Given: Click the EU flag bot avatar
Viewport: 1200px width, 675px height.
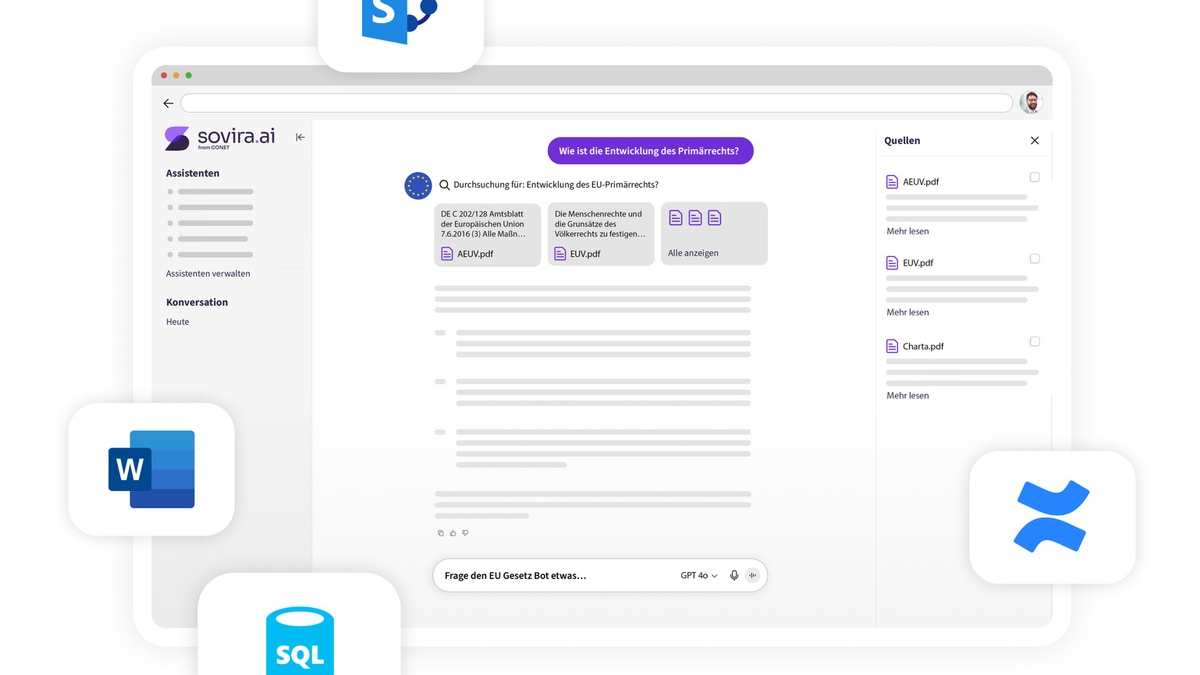Looking at the screenshot, I should (x=418, y=185).
